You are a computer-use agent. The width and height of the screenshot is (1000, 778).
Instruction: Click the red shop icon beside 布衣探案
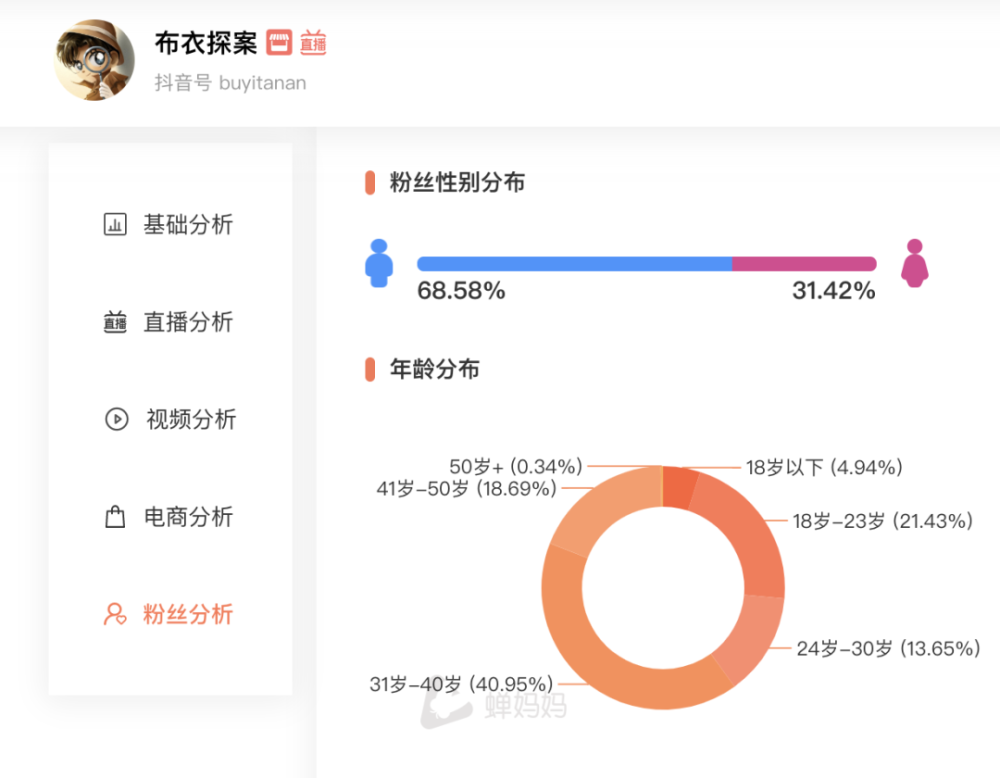pyautogui.click(x=279, y=43)
